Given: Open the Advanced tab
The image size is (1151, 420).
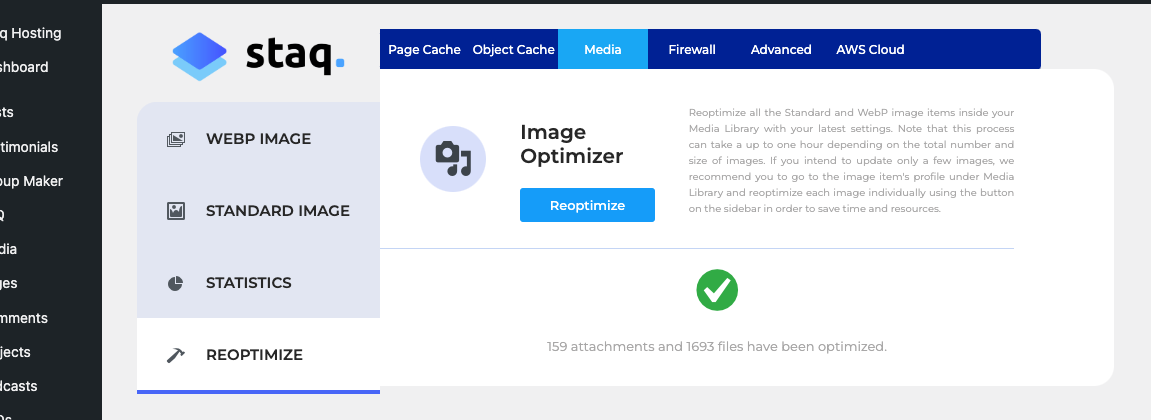Looking at the screenshot, I should [x=781, y=49].
